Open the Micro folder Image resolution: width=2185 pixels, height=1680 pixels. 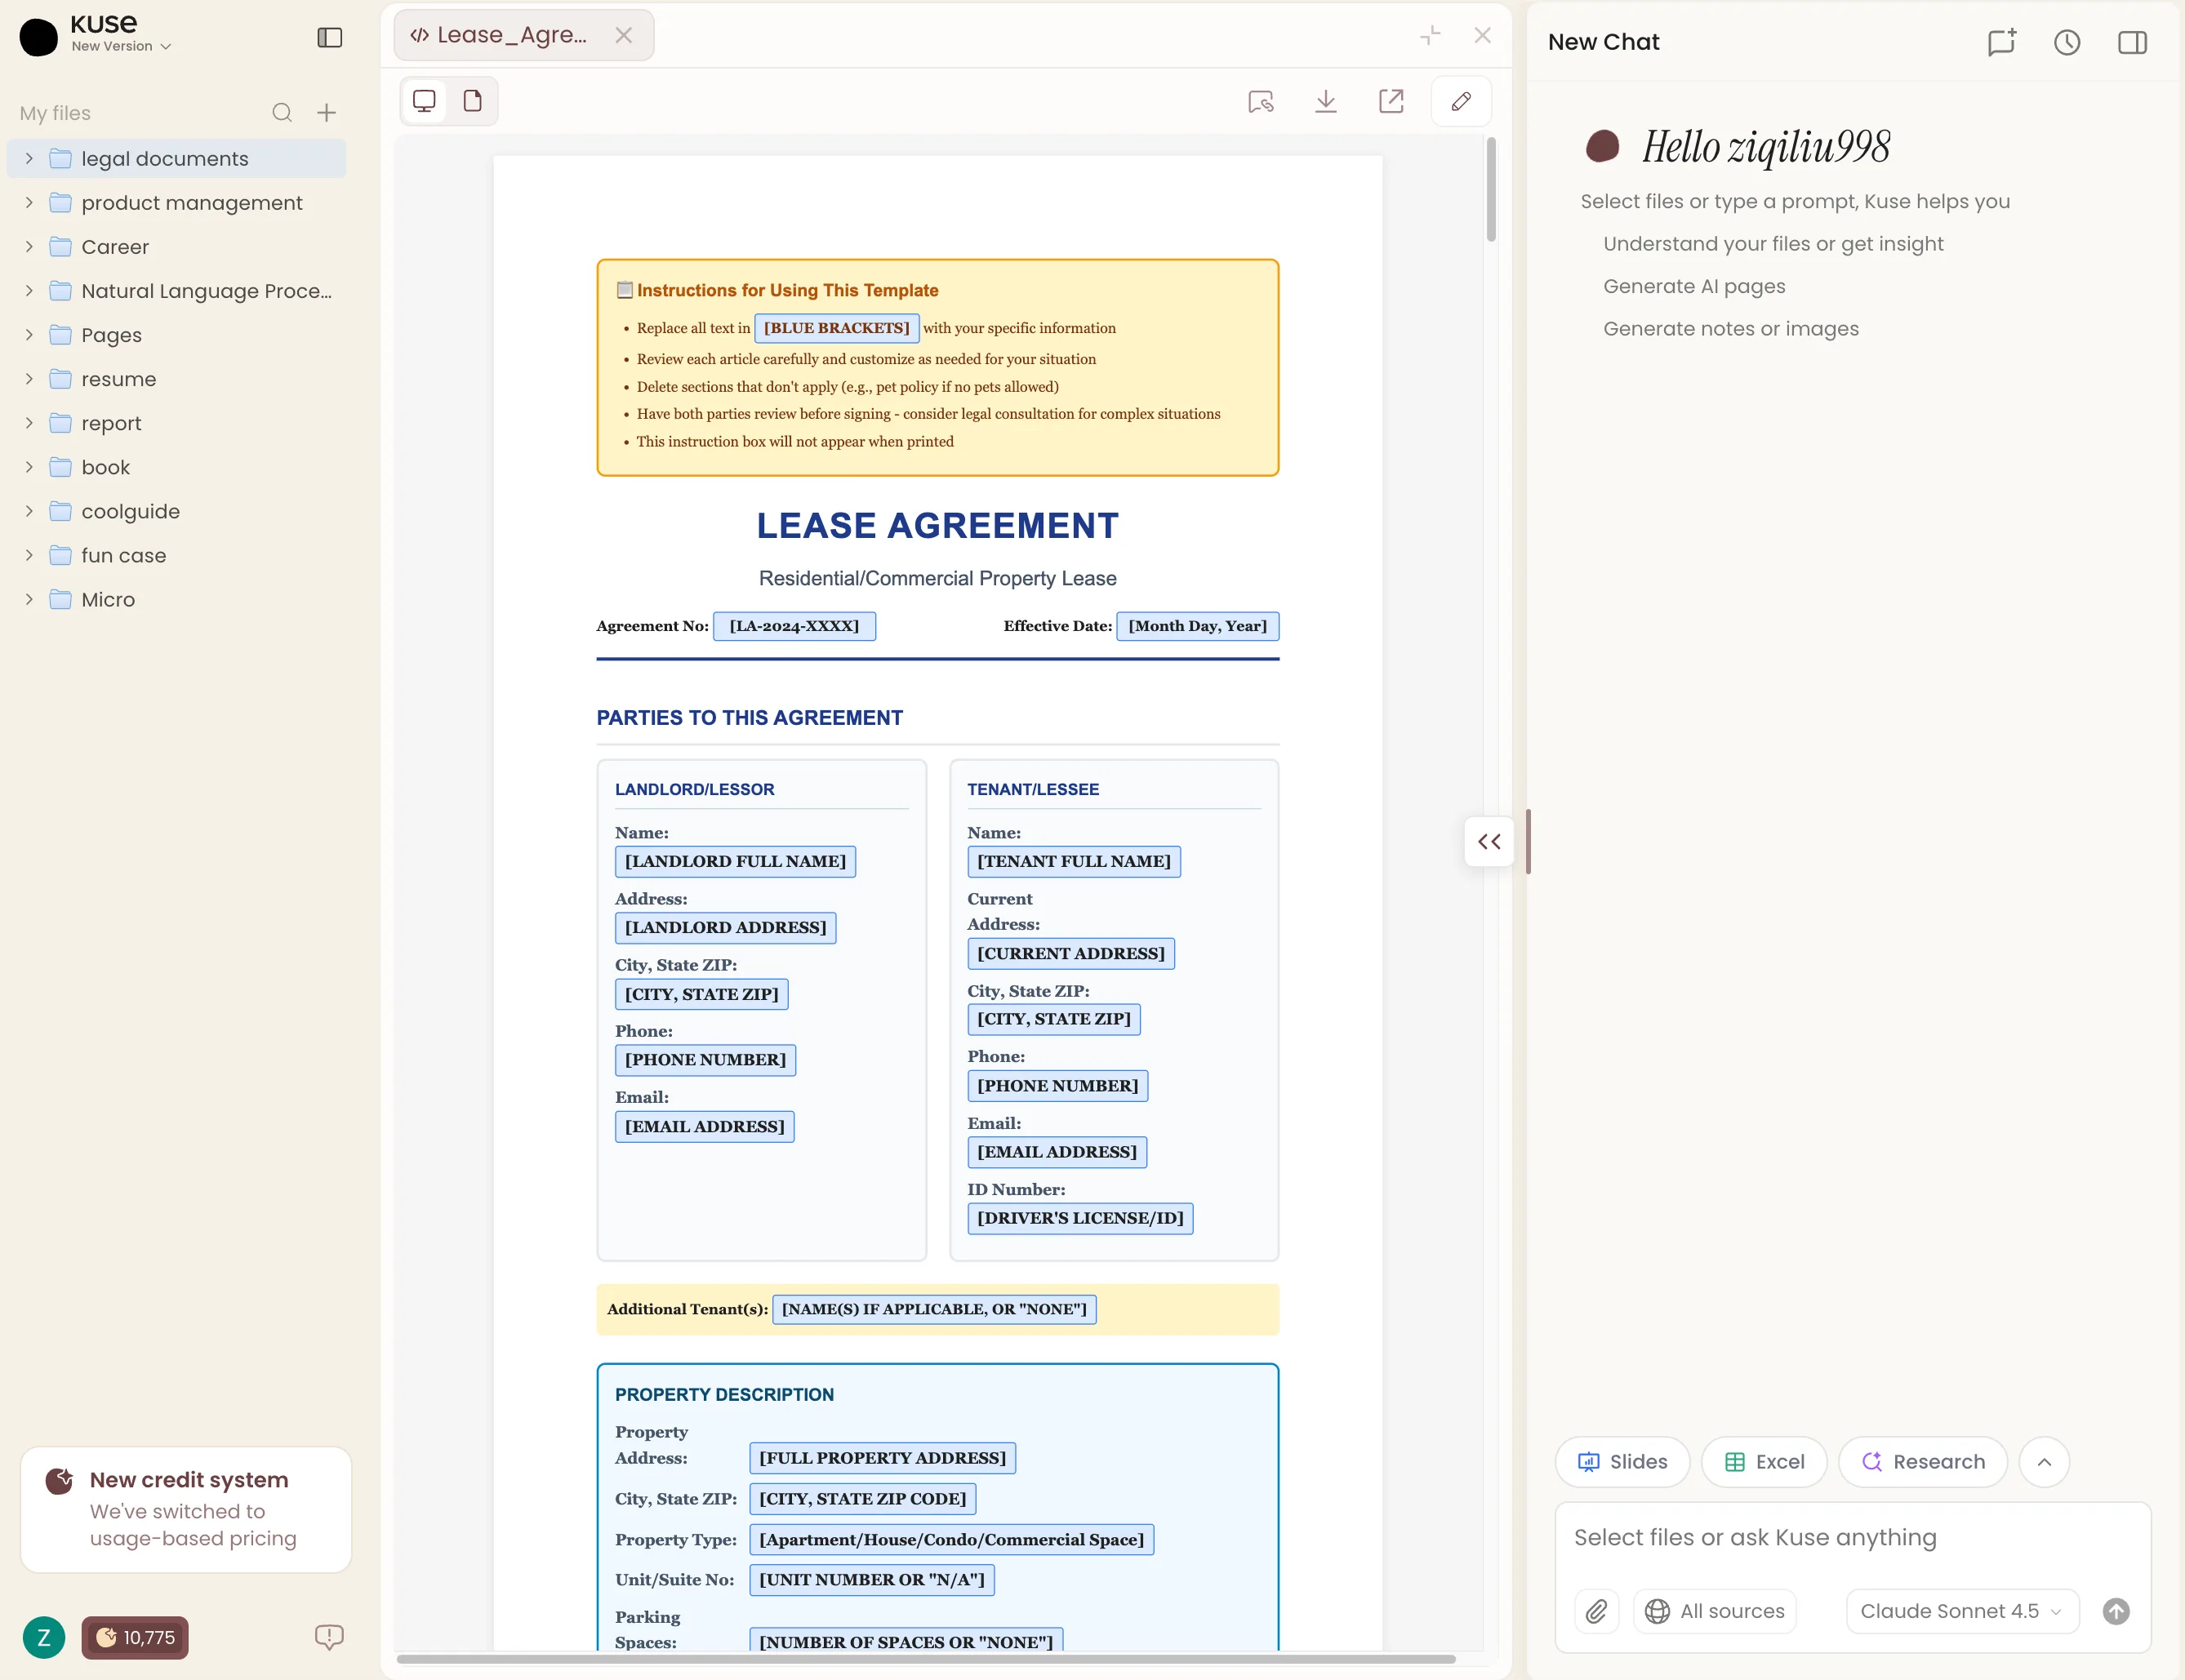176,599
